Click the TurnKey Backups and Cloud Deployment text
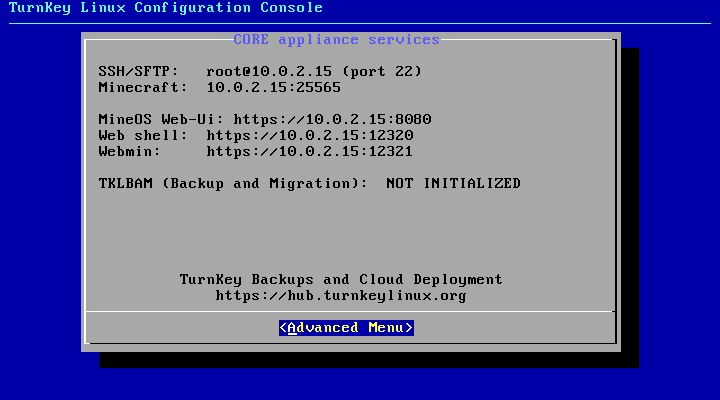 (341, 280)
